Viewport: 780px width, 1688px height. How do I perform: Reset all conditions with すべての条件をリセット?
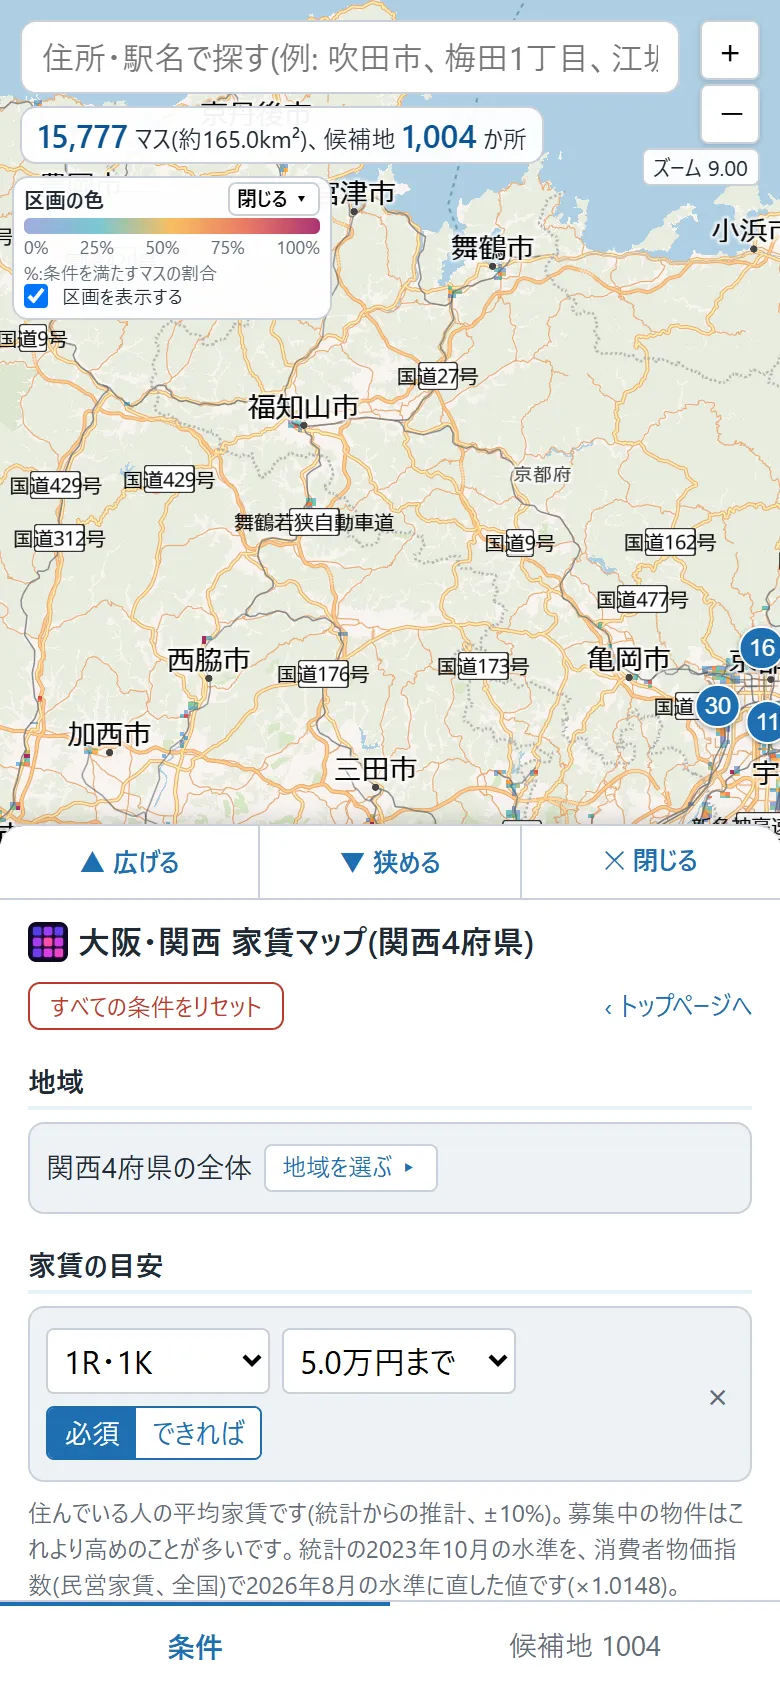pyautogui.click(x=156, y=1006)
